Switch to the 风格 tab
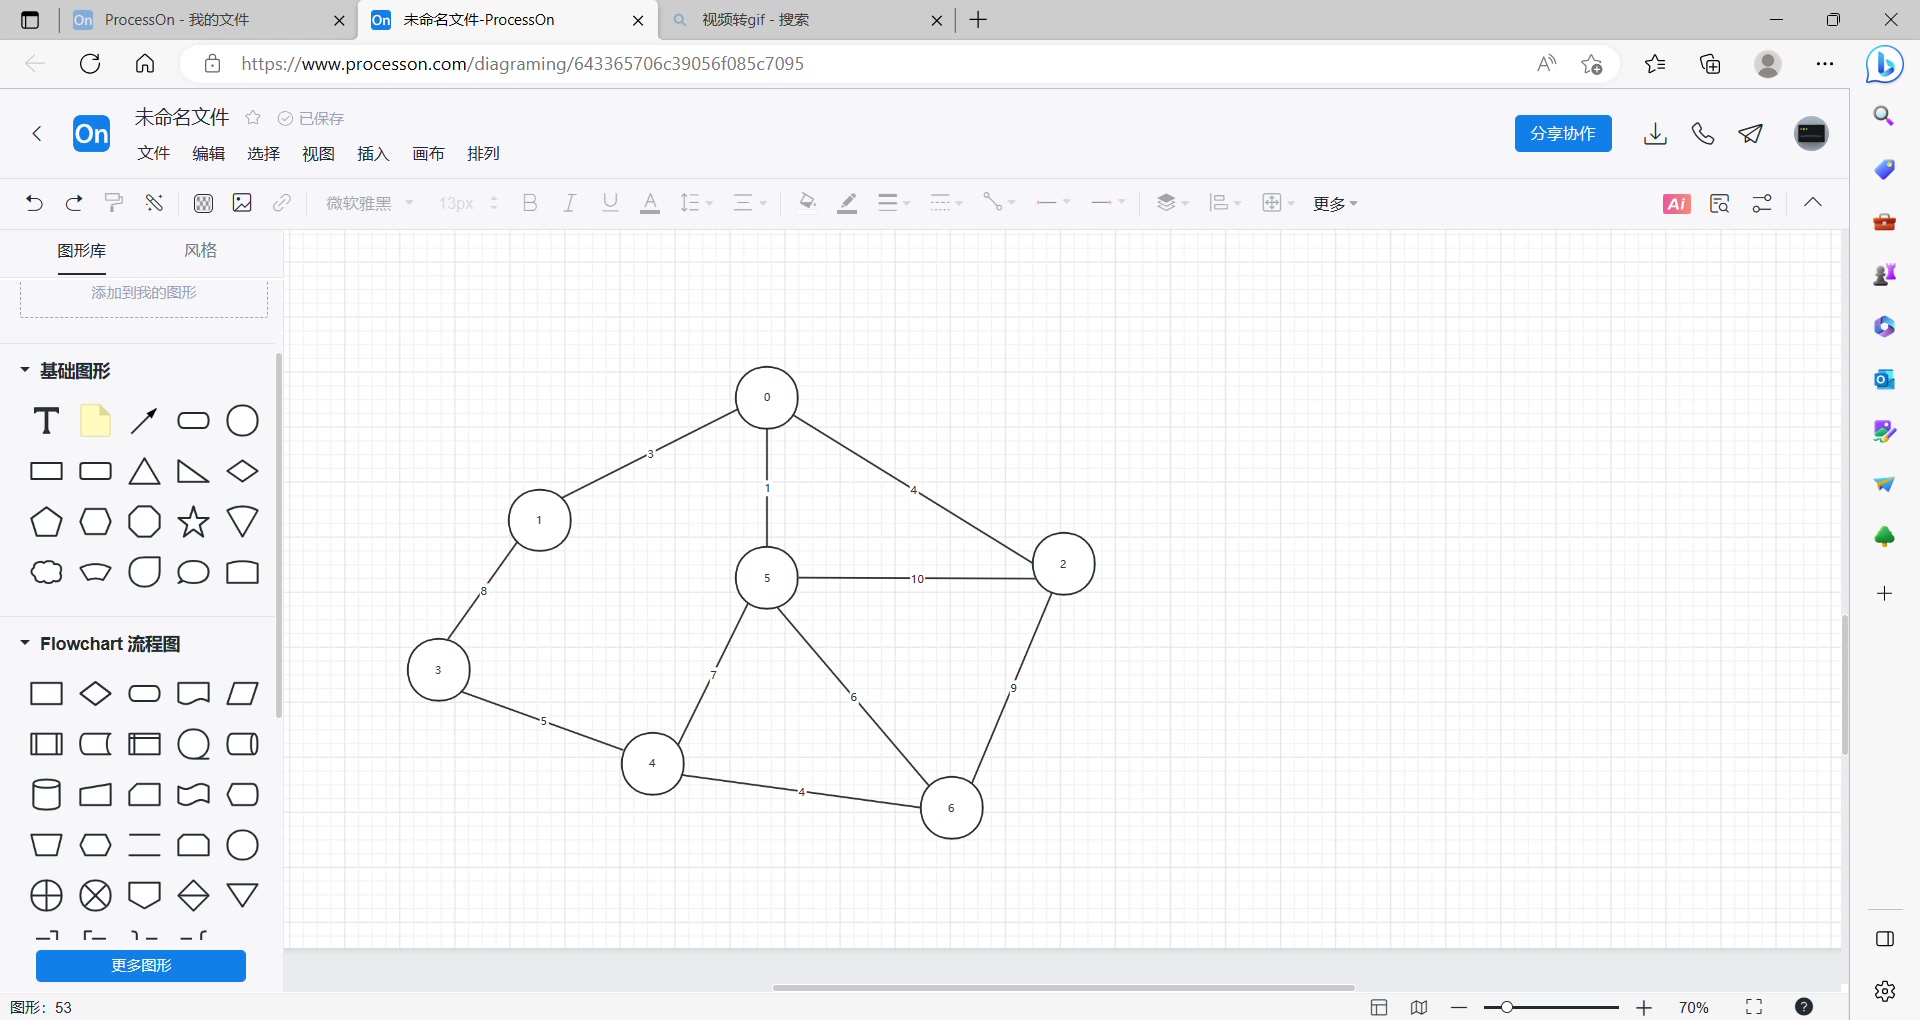 point(200,250)
